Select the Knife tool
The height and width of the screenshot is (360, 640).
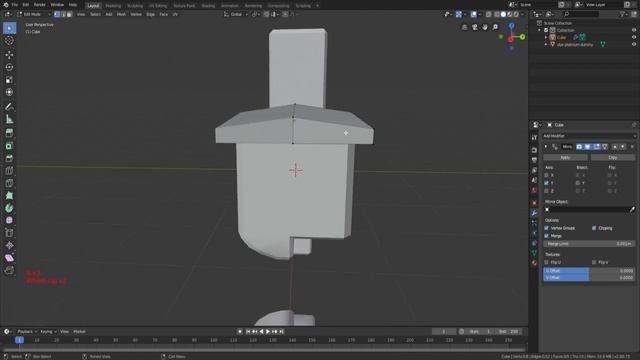(x=9, y=183)
